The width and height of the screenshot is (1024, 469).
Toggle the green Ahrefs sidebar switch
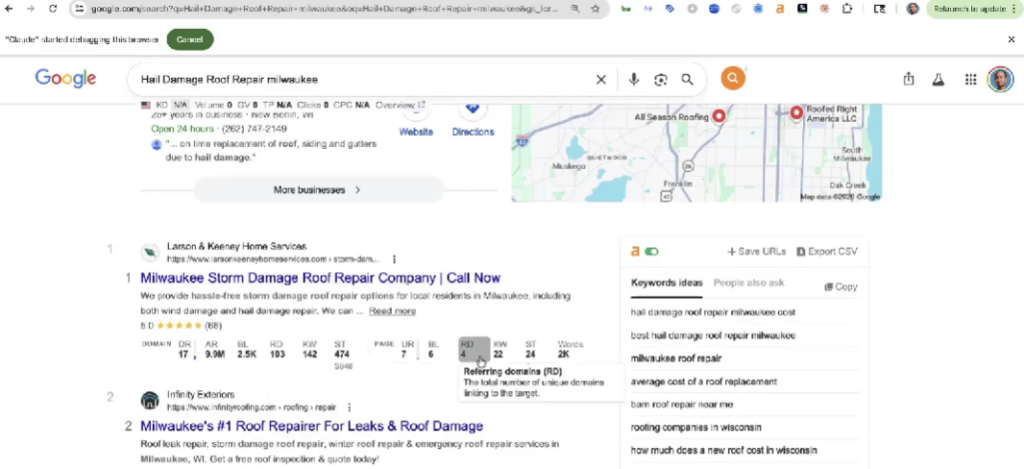pyautogui.click(x=651, y=251)
